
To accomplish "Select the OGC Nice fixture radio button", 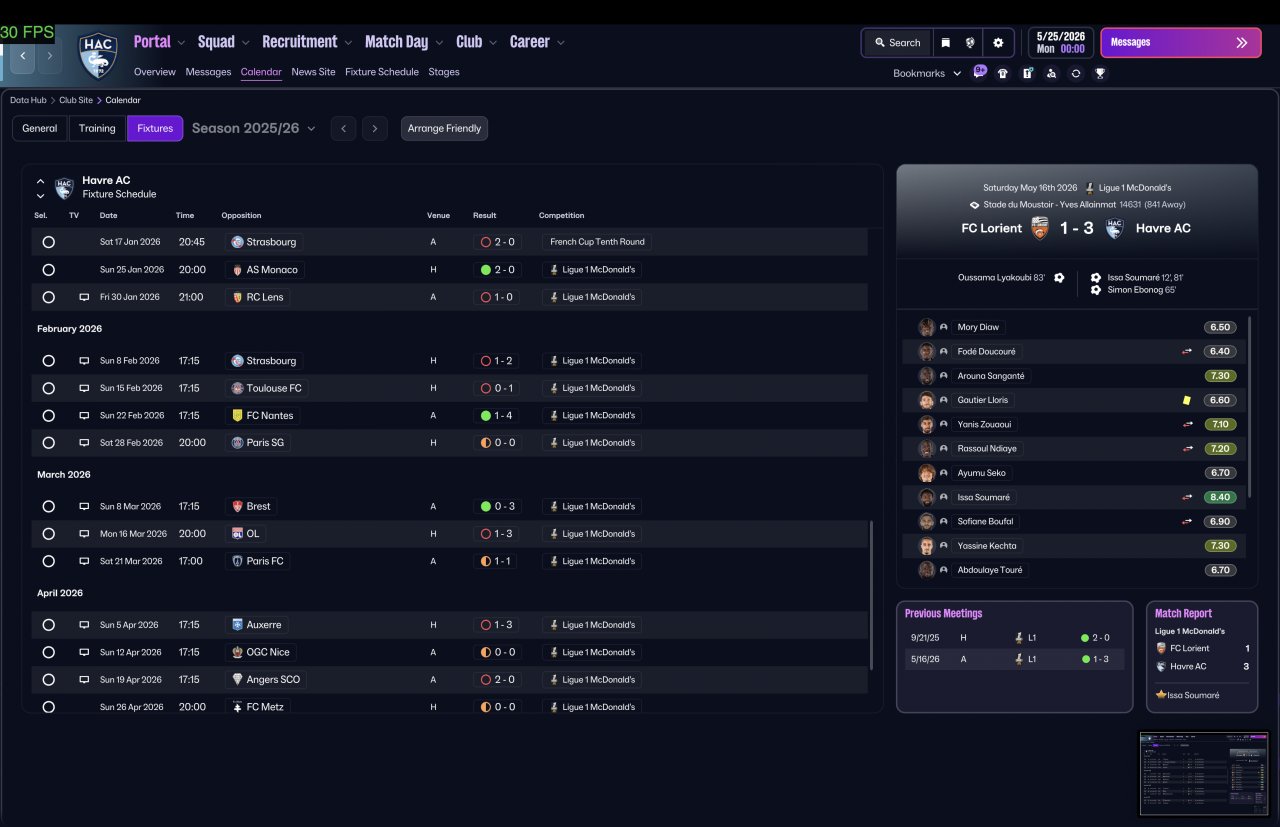I will tap(48, 652).
